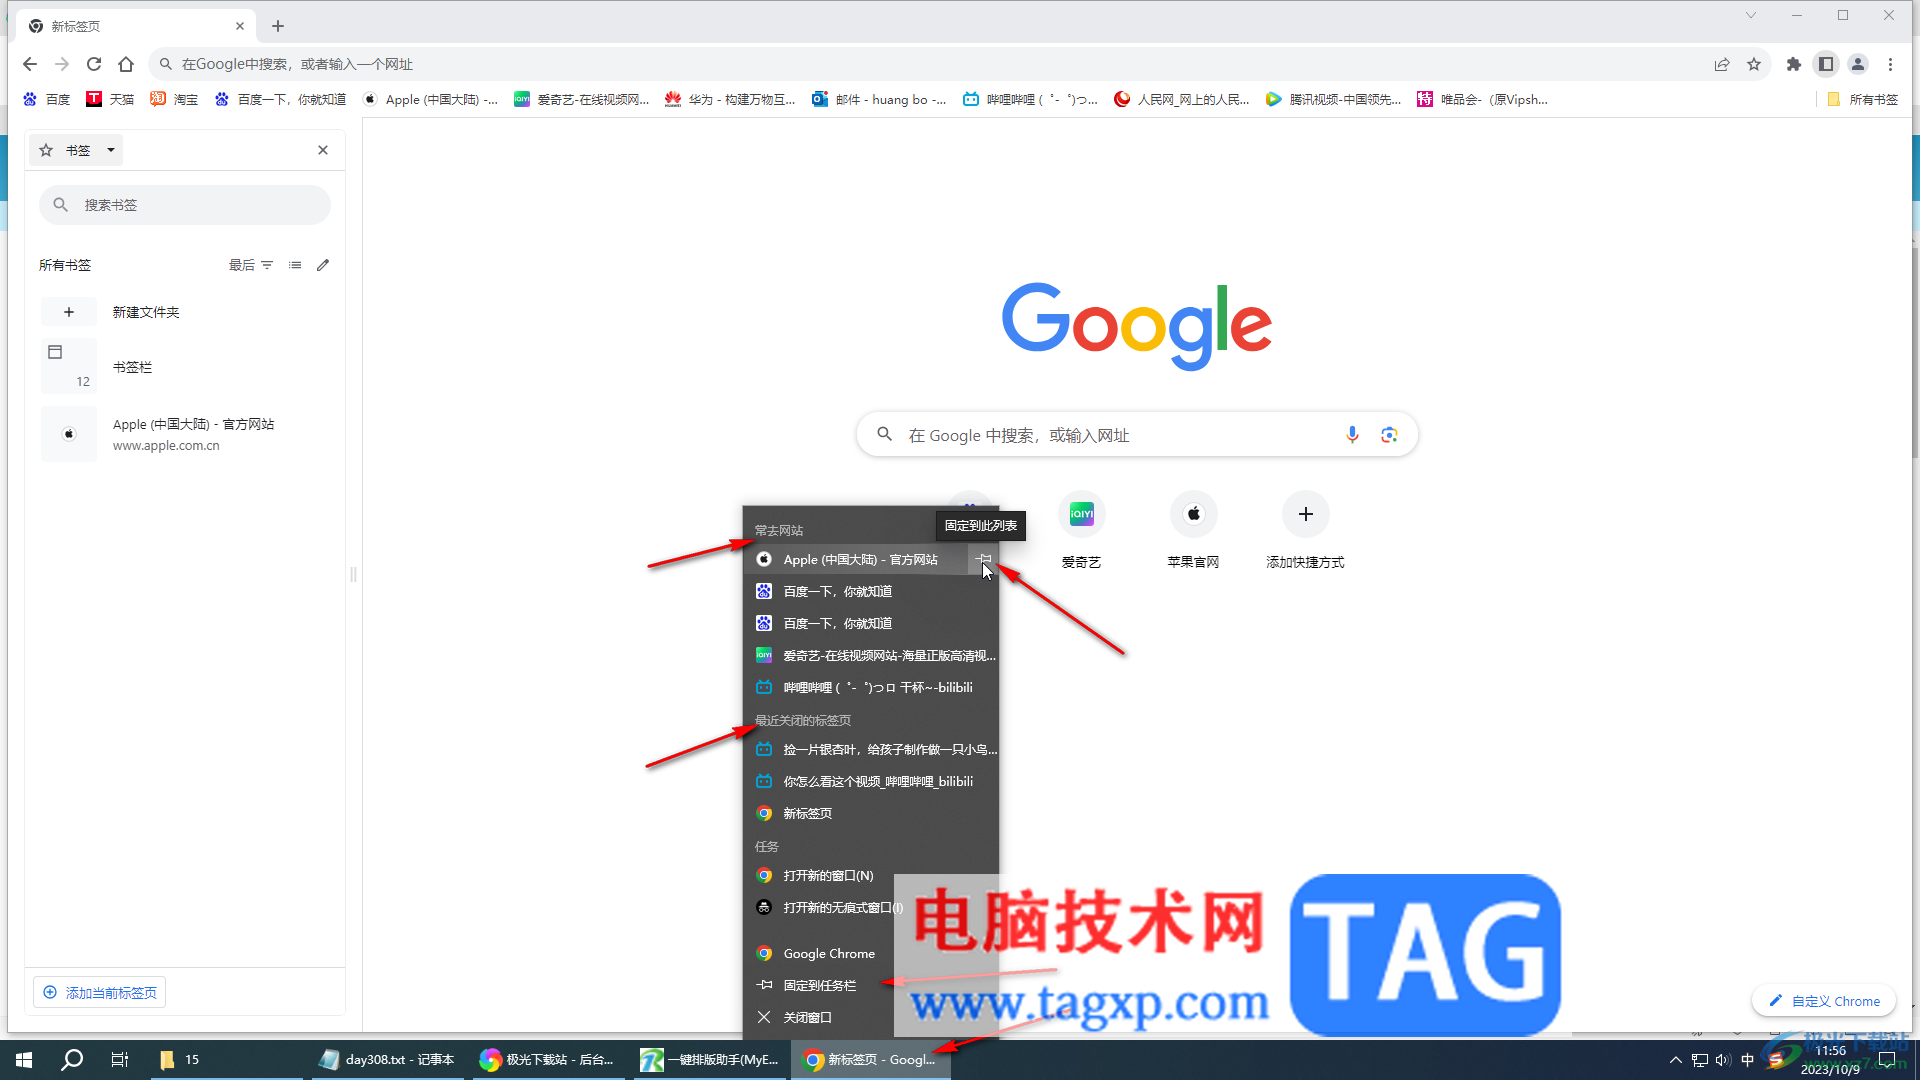The image size is (1920, 1080).
Task: Switch the bookmark list view with the list icon
Action: pyautogui.click(x=295, y=265)
